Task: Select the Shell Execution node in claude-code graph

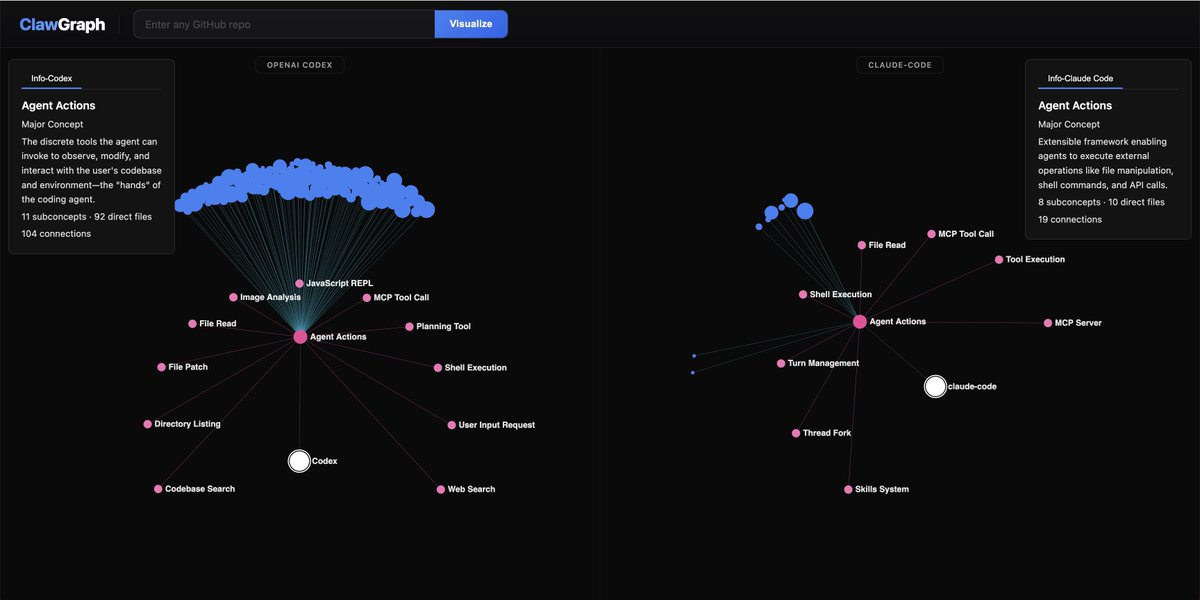Action: tap(803, 295)
